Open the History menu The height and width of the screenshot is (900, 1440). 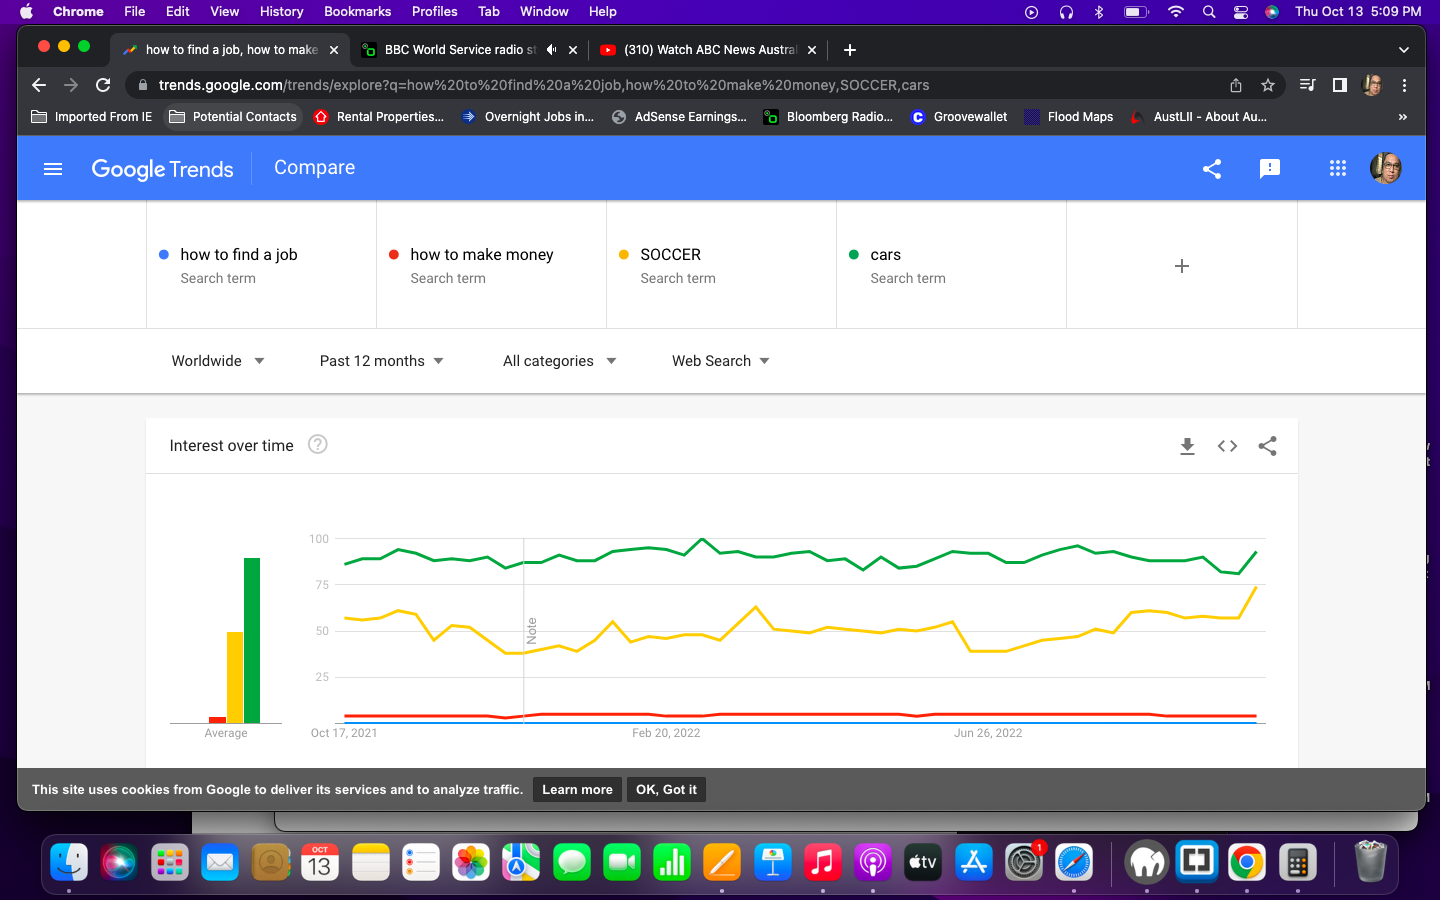click(281, 12)
